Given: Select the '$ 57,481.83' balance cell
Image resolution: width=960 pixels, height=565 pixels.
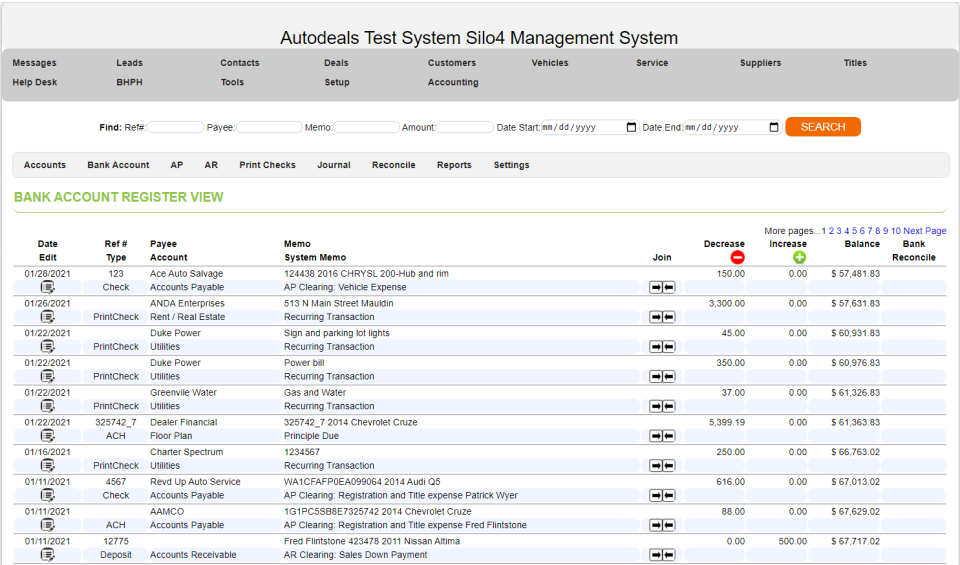Looking at the screenshot, I should [x=855, y=274].
